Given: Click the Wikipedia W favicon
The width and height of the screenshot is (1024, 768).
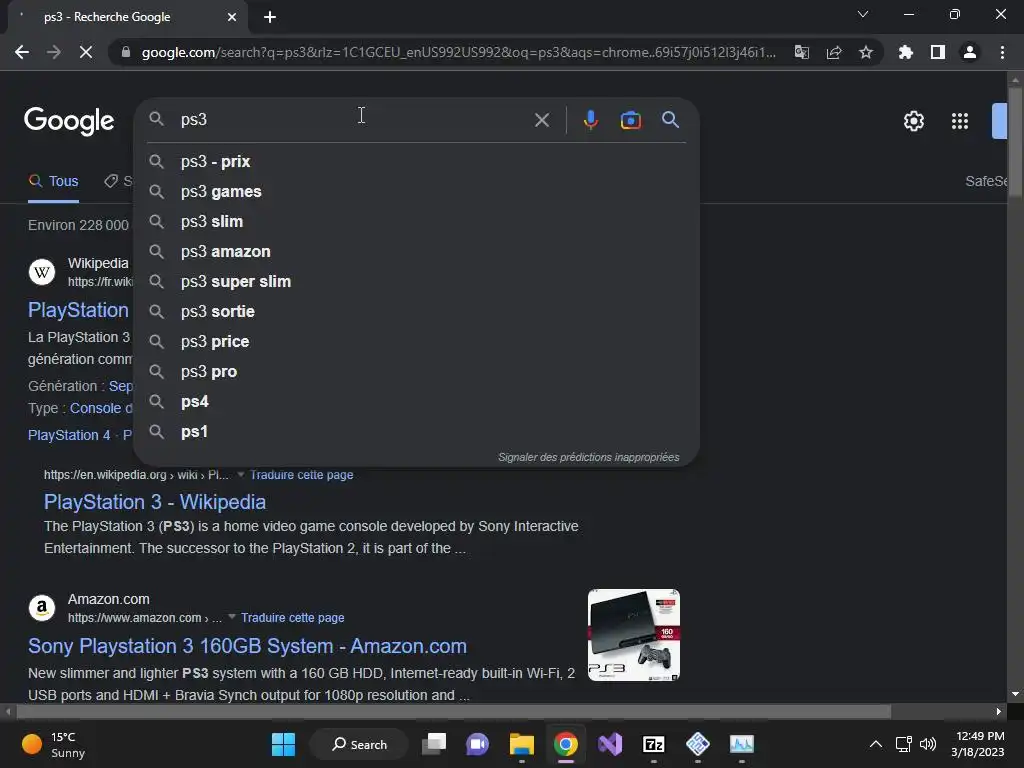Looking at the screenshot, I should point(42,272).
